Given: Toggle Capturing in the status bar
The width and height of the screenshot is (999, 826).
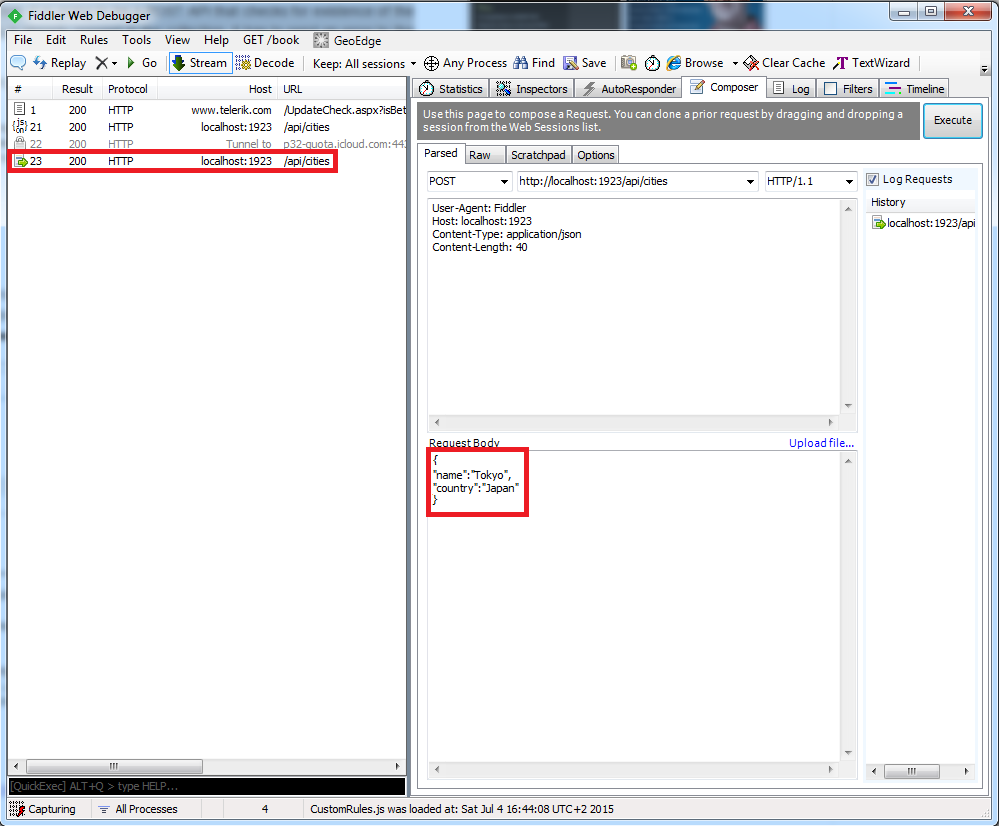Looking at the screenshot, I should pos(43,809).
